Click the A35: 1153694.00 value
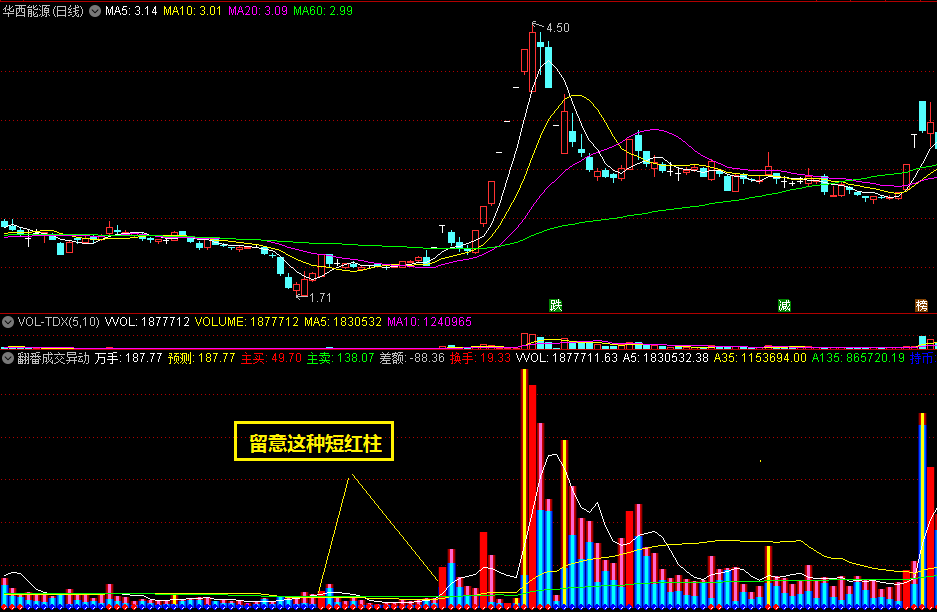This screenshot has width=937, height=612. [760, 358]
